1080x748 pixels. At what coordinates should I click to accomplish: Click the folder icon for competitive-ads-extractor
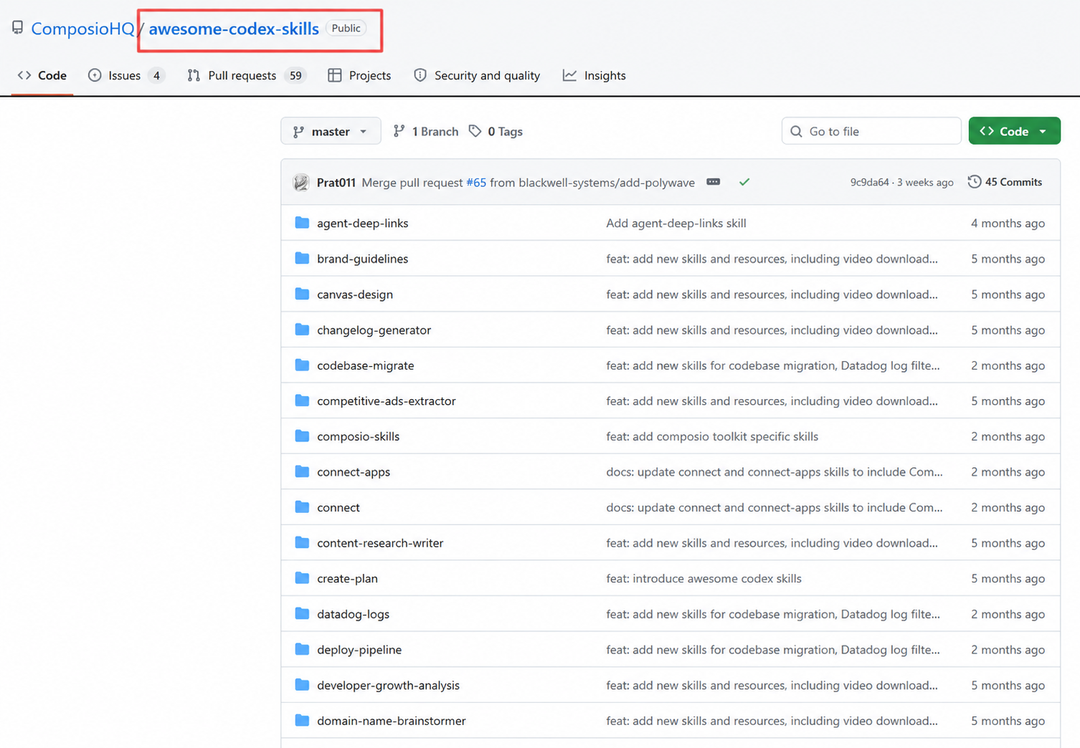(x=302, y=400)
